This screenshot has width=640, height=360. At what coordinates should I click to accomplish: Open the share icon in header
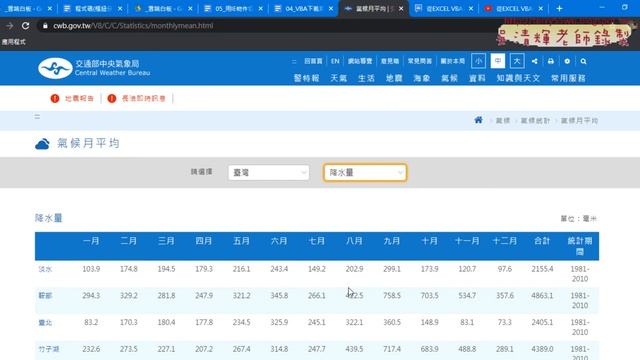pos(534,61)
